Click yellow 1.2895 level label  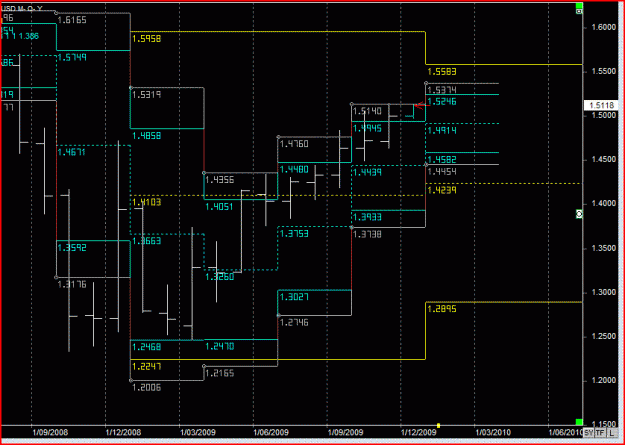point(442,309)
